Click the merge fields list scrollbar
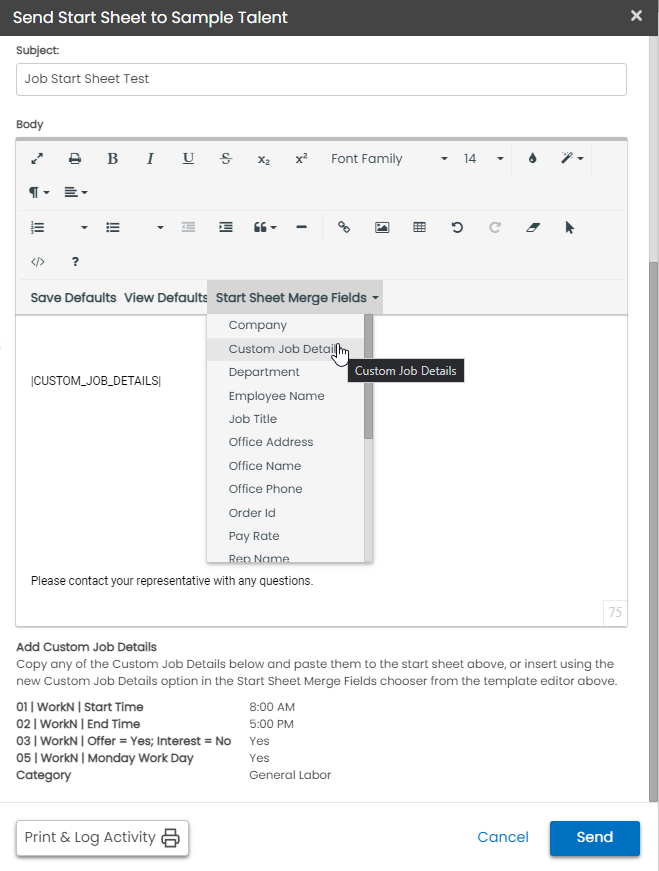Image resolution: width=659 pixels, height=871 pixels. tap(368, 377)
